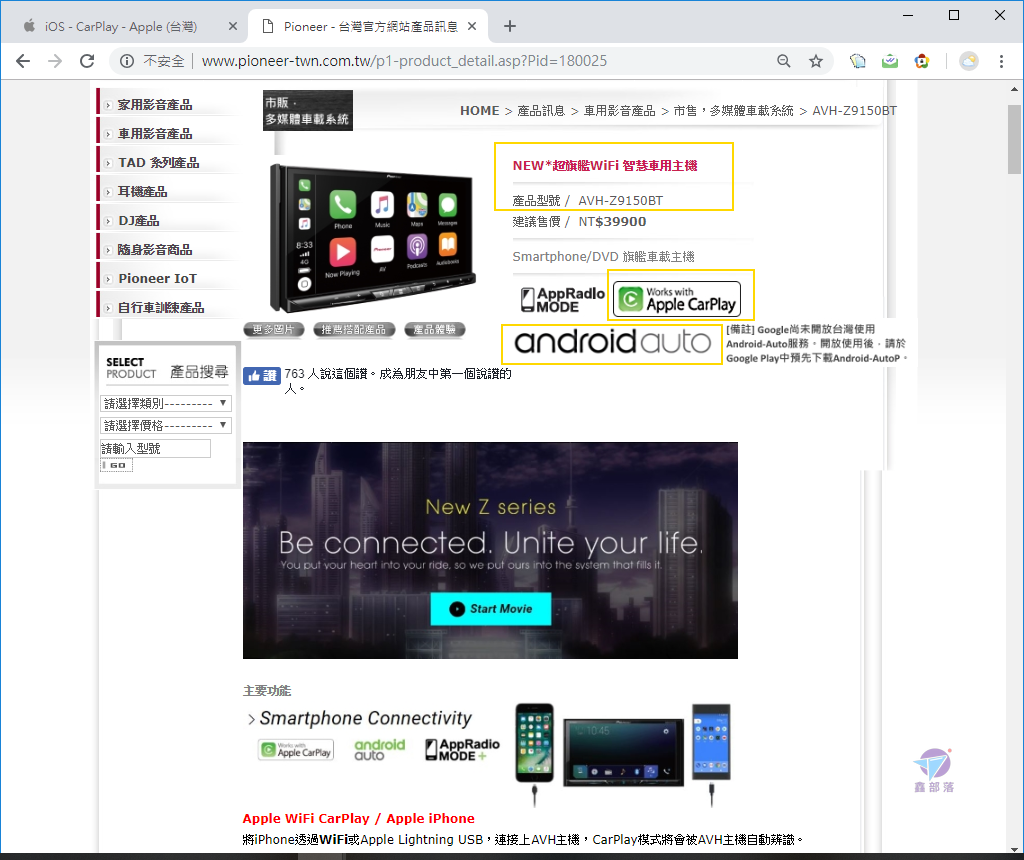Close the Pioneer tab
Viewport: 1024px width, 860px height.
(x=472, y=26)
